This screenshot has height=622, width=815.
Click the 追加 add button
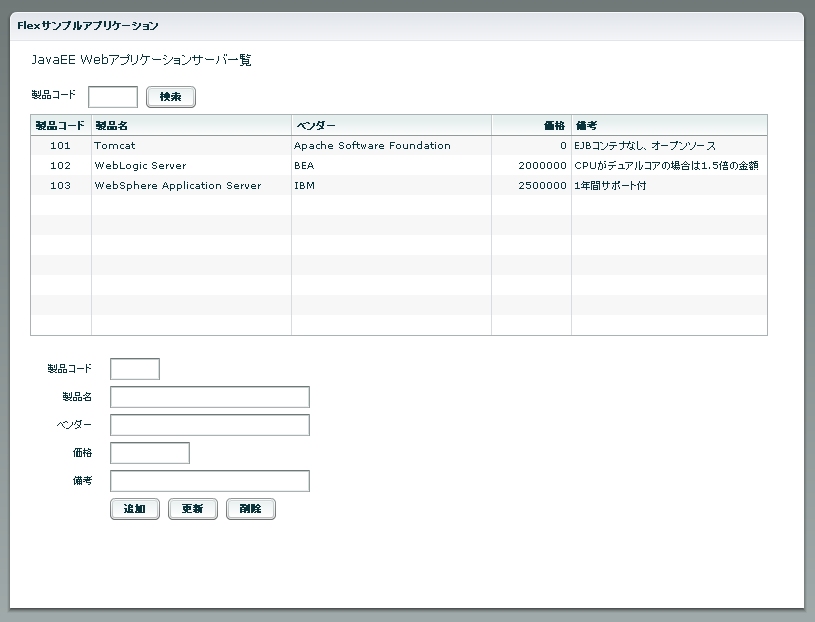(135, 509)
